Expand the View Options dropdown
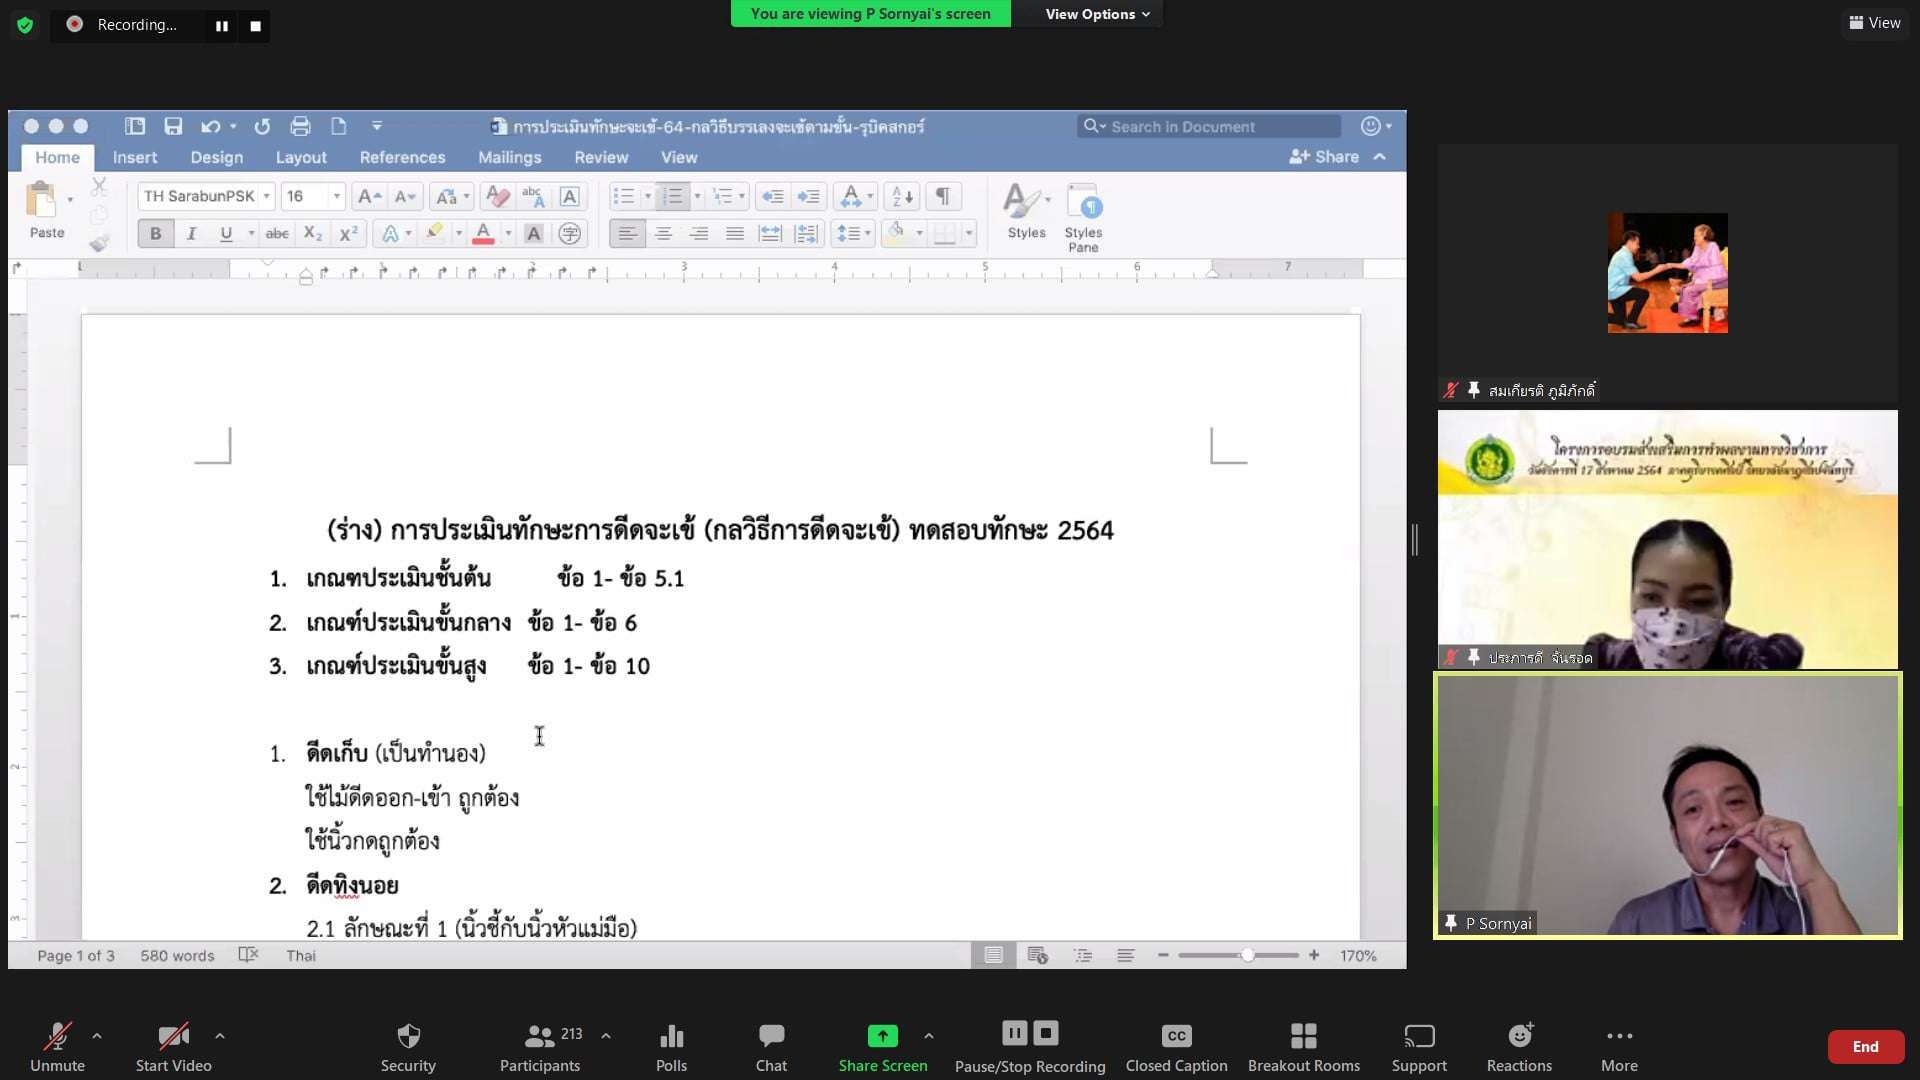The height and width of the screenshot is (1080, 1920). (1097, 14)
